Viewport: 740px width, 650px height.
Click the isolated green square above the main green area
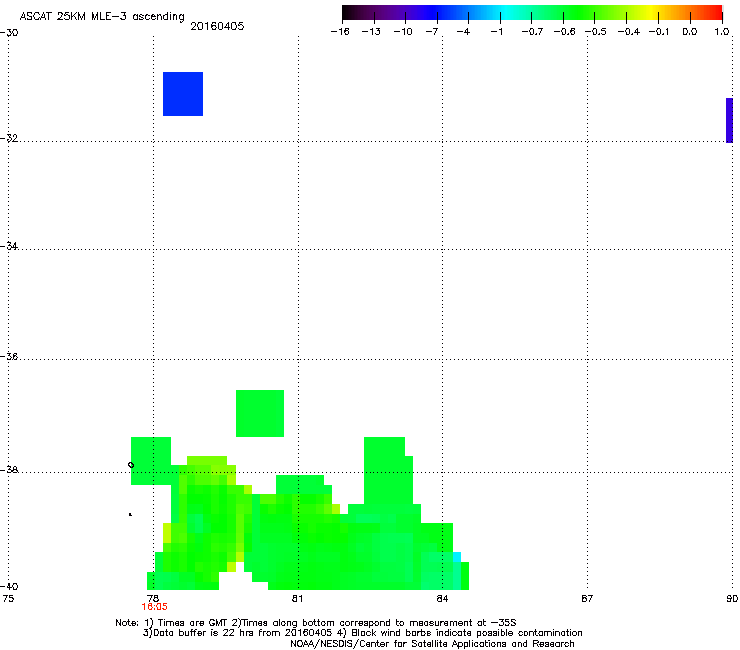[260, 414]
